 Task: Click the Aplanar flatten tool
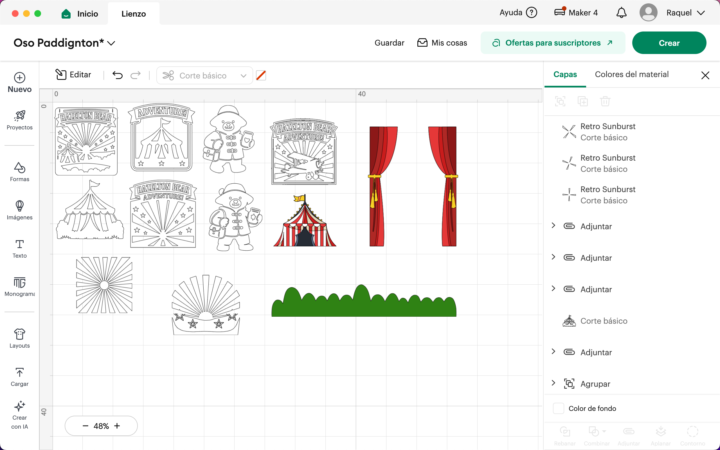coord(660,435)
